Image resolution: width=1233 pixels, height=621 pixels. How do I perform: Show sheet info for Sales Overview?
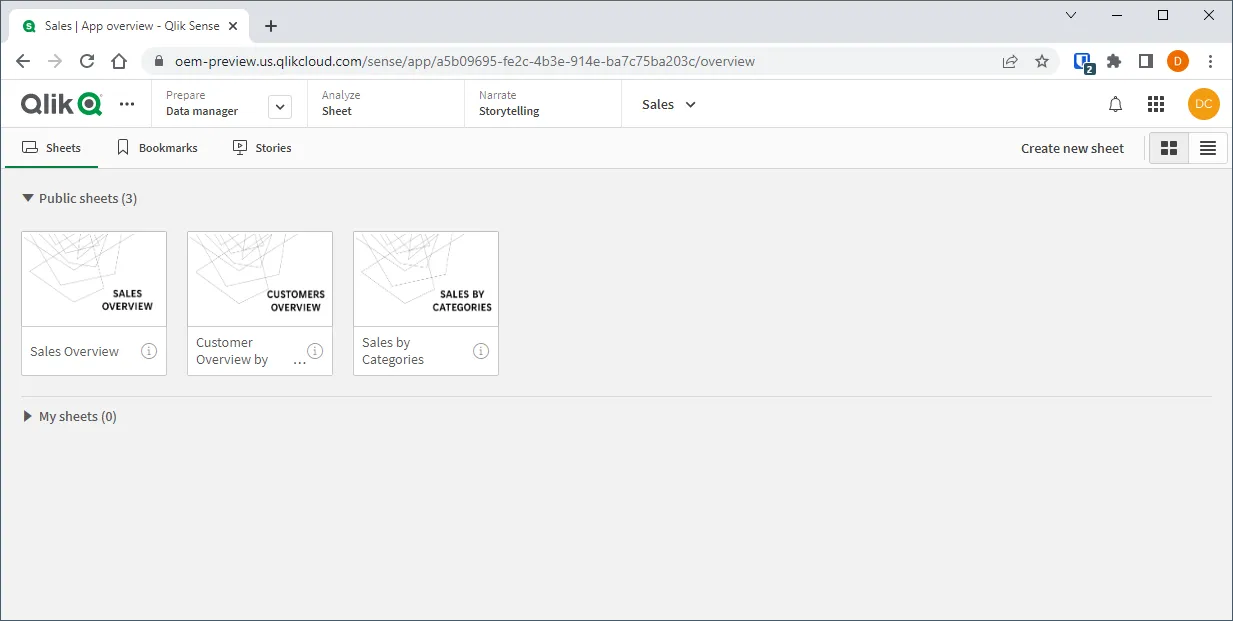(x=148, y=351)
